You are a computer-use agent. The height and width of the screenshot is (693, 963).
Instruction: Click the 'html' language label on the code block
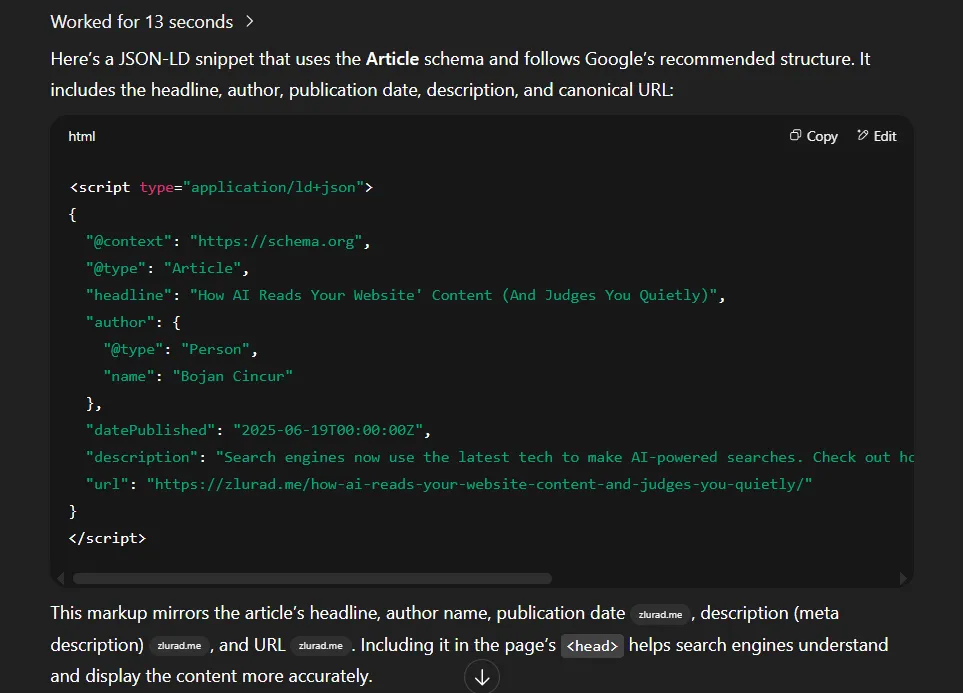pos(81,136)
